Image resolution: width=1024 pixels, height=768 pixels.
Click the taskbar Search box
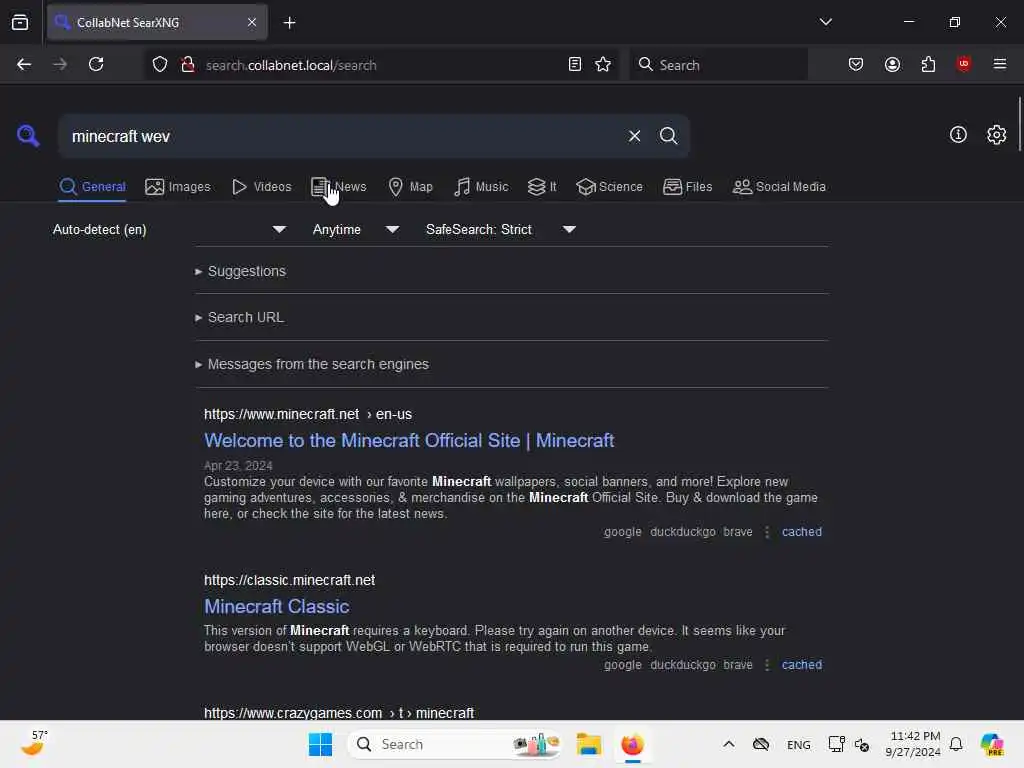click(x=455, y=744)
